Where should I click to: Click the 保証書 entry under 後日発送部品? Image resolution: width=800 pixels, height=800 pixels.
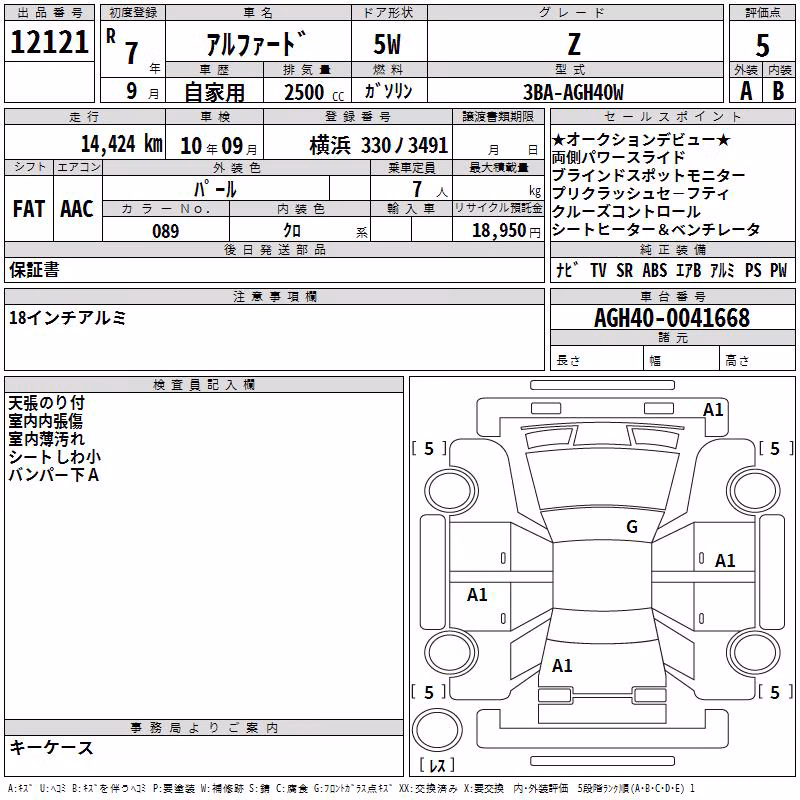pos(34,270)
